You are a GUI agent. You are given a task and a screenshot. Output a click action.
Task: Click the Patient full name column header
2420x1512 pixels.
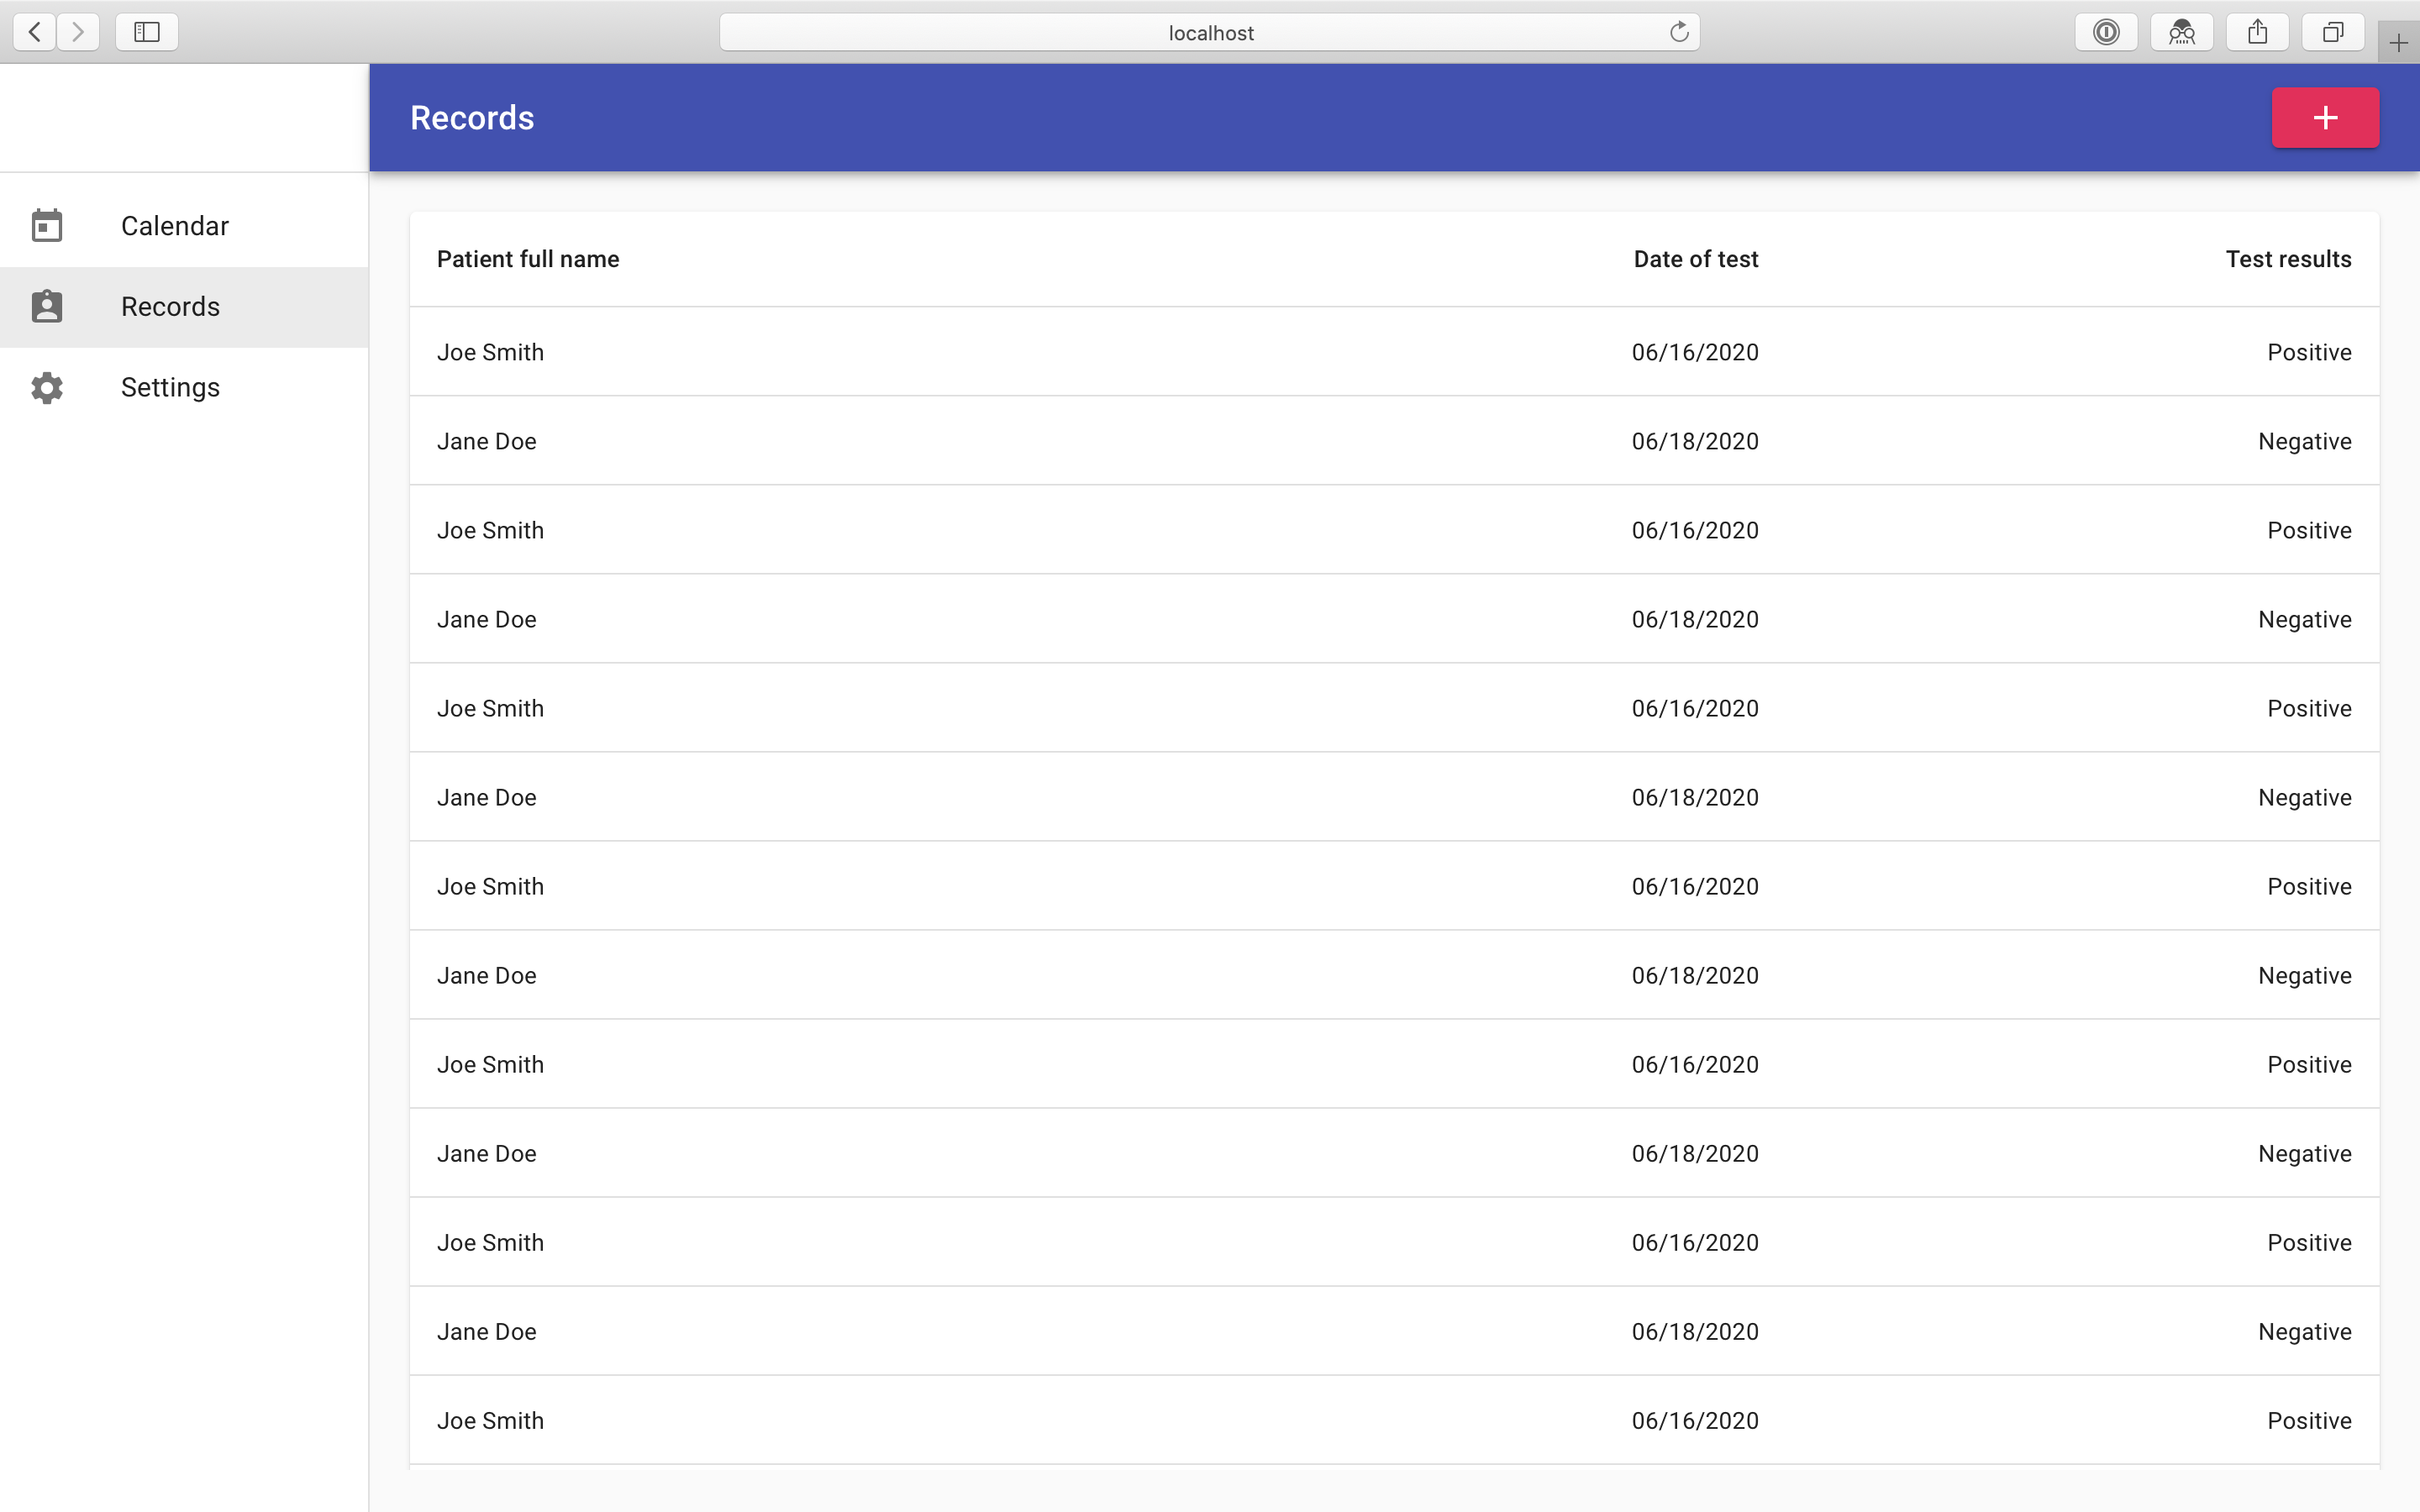coord(528,259)
